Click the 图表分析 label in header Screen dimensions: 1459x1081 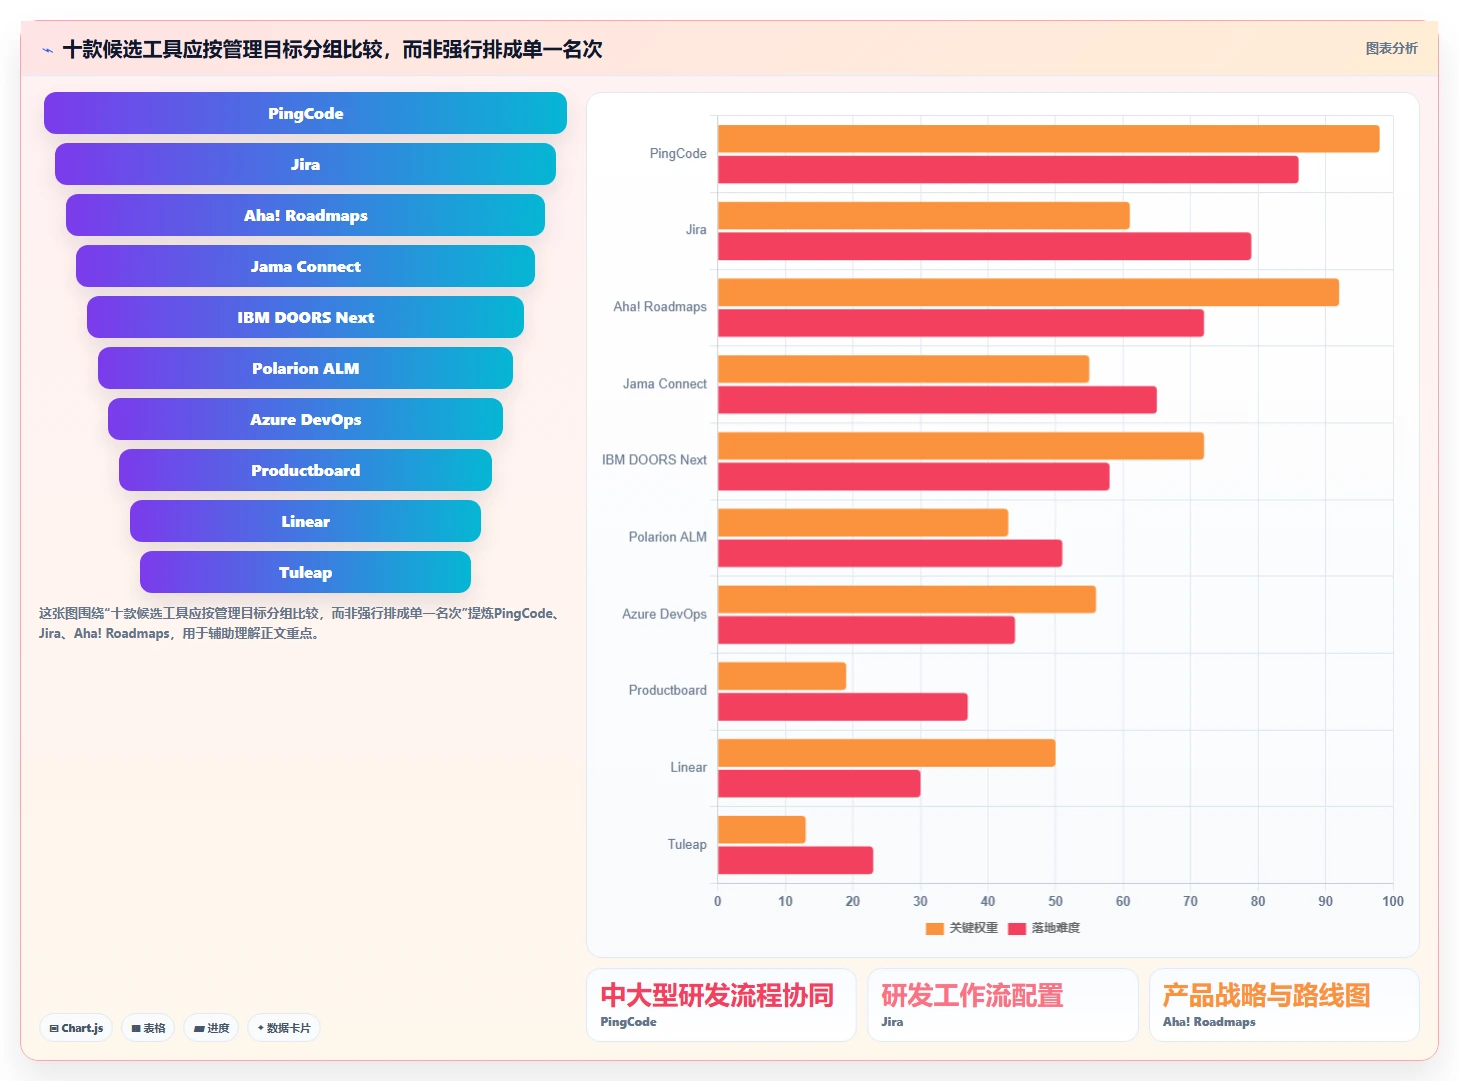tap(1391, 48)
